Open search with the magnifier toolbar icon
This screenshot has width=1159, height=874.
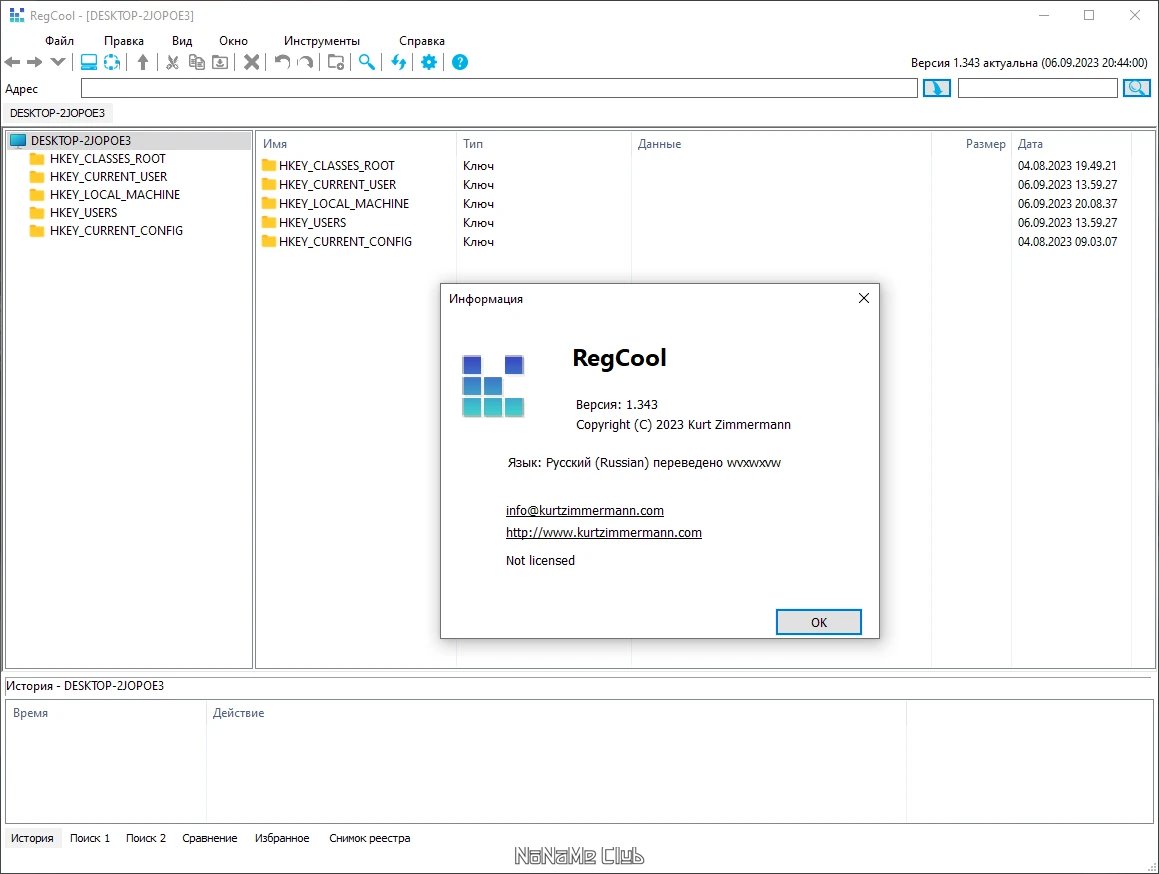point(367,62)
